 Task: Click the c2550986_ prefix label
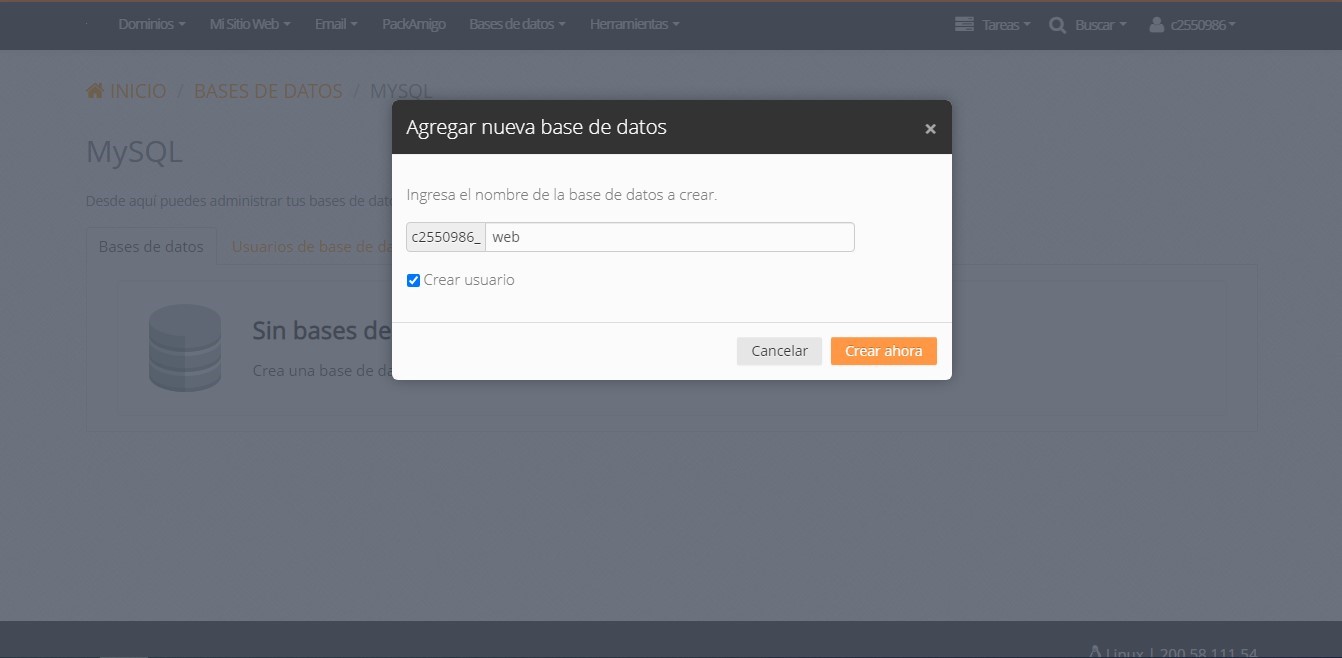(446, 237)
